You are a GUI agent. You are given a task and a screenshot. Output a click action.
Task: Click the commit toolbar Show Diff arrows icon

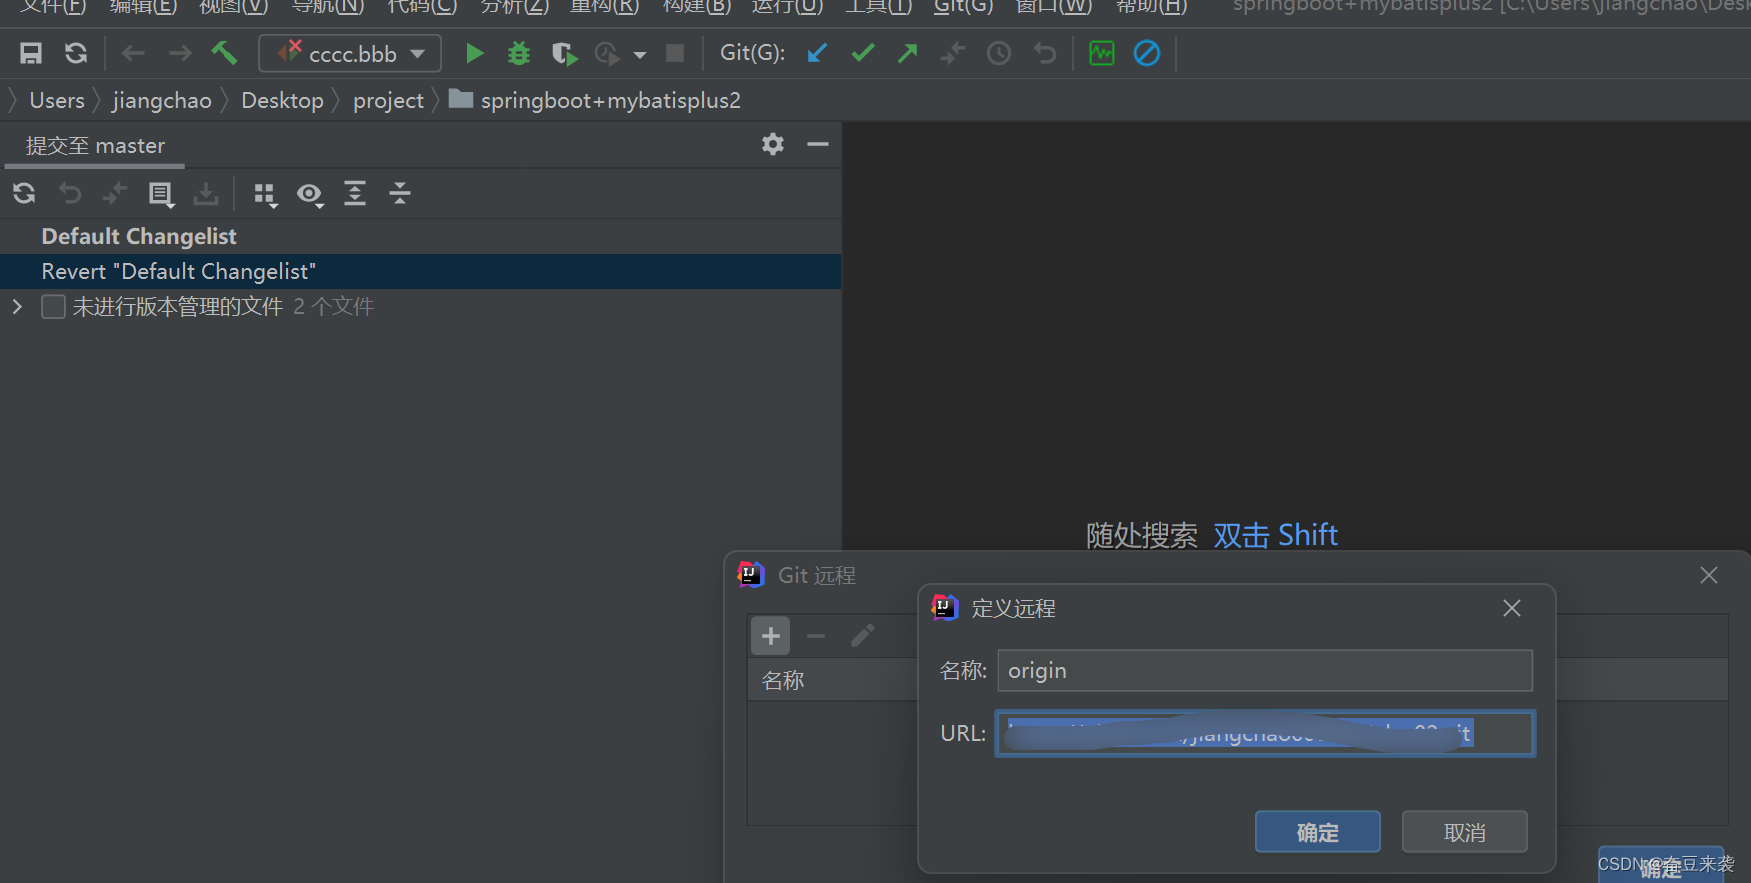(115, 193)
